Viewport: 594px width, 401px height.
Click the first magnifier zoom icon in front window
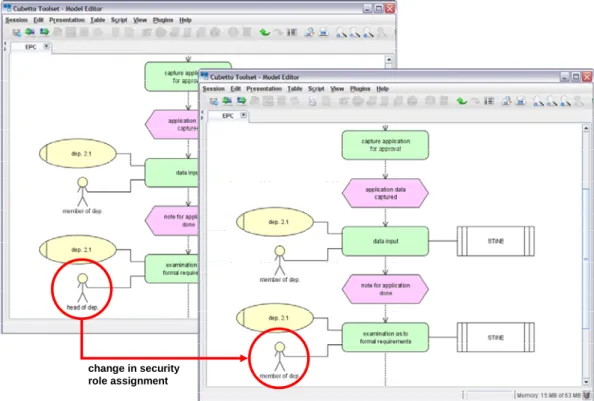coord(538,101)
